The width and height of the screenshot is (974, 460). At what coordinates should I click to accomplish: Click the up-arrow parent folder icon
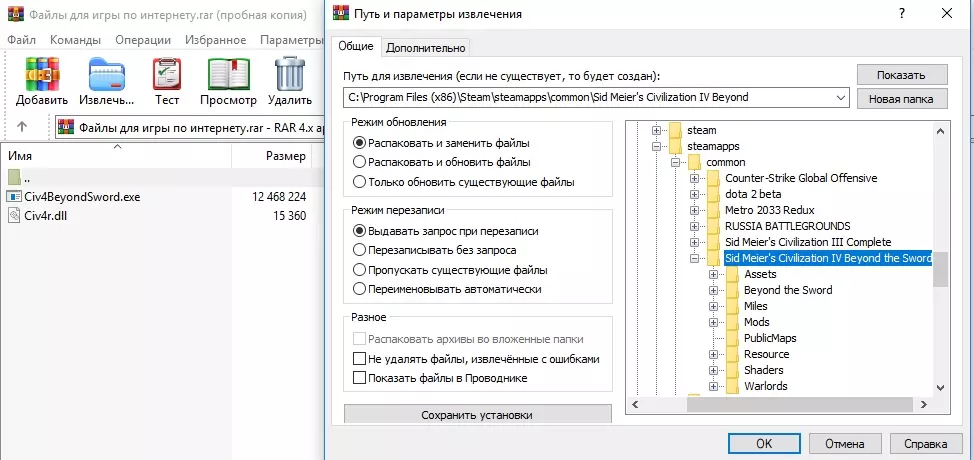click(x=22, y=127)
